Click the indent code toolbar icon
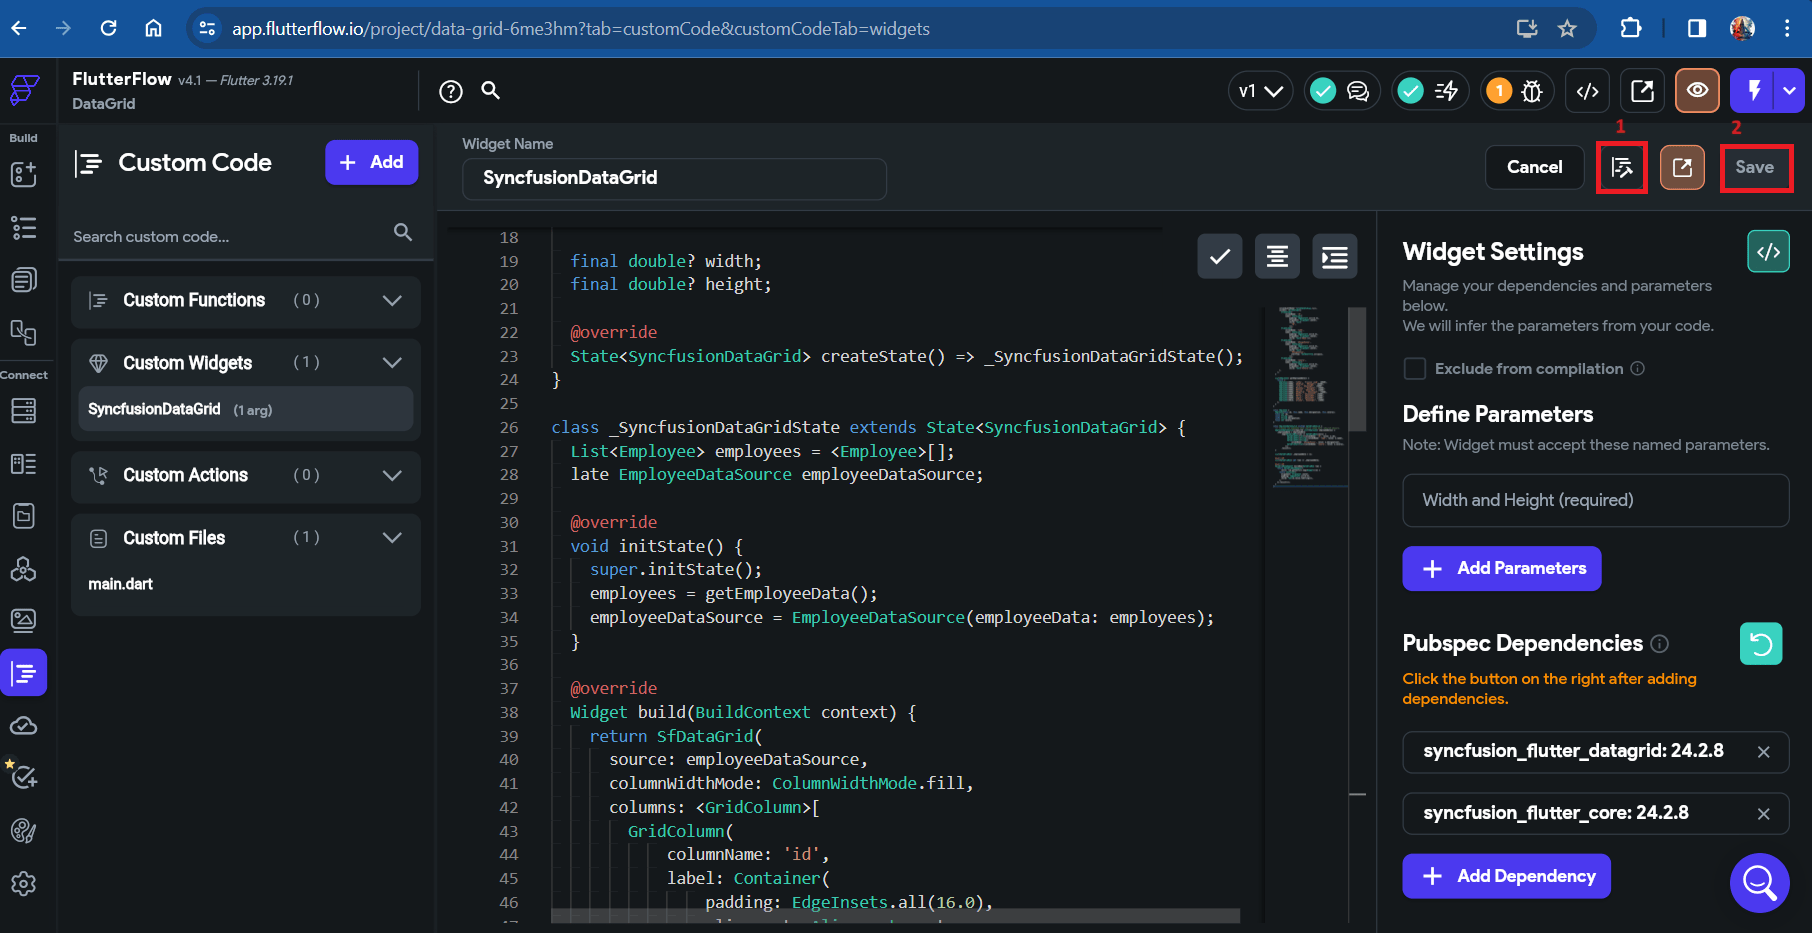 coord(1335,257)
